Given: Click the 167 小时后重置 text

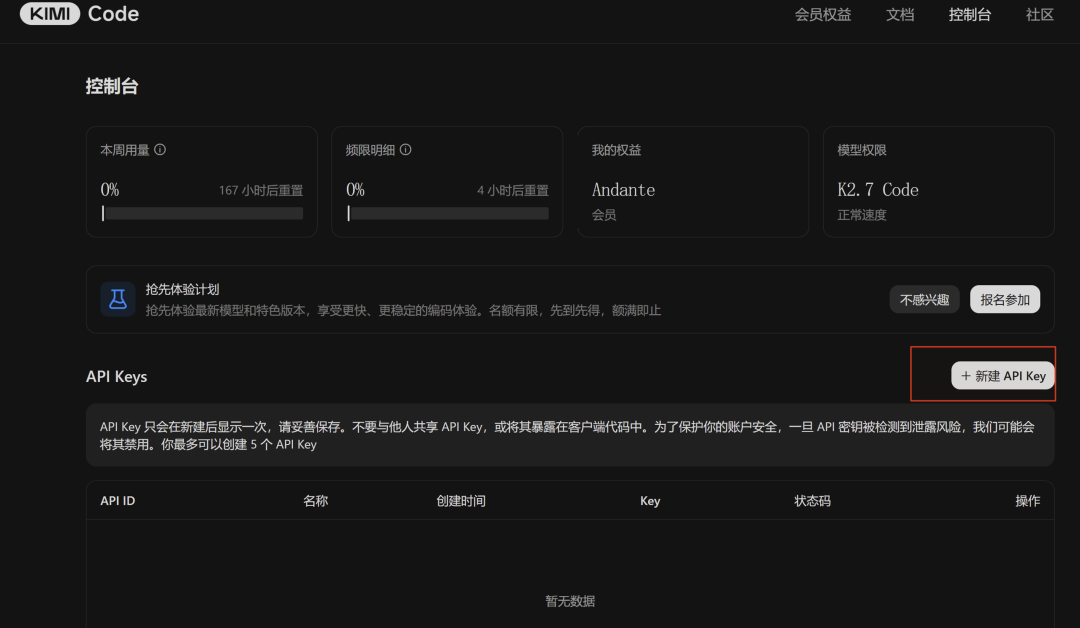Looking at the screenshot, I should pos(261,190).
